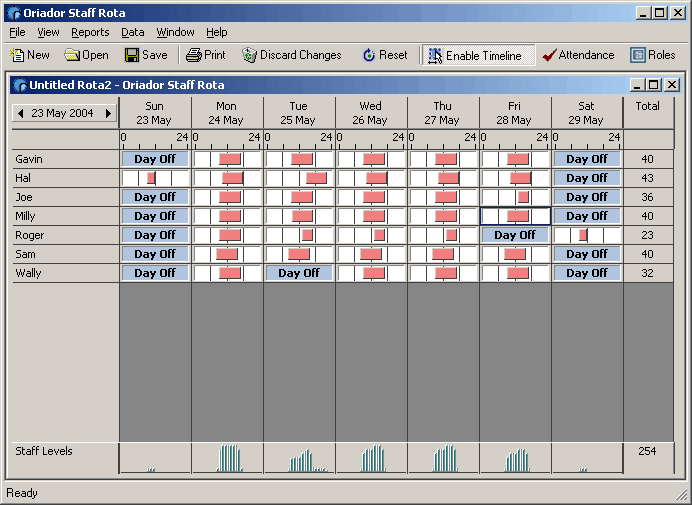Toggle the Enable Timeline button
The image size is (692, 505).
478,55
